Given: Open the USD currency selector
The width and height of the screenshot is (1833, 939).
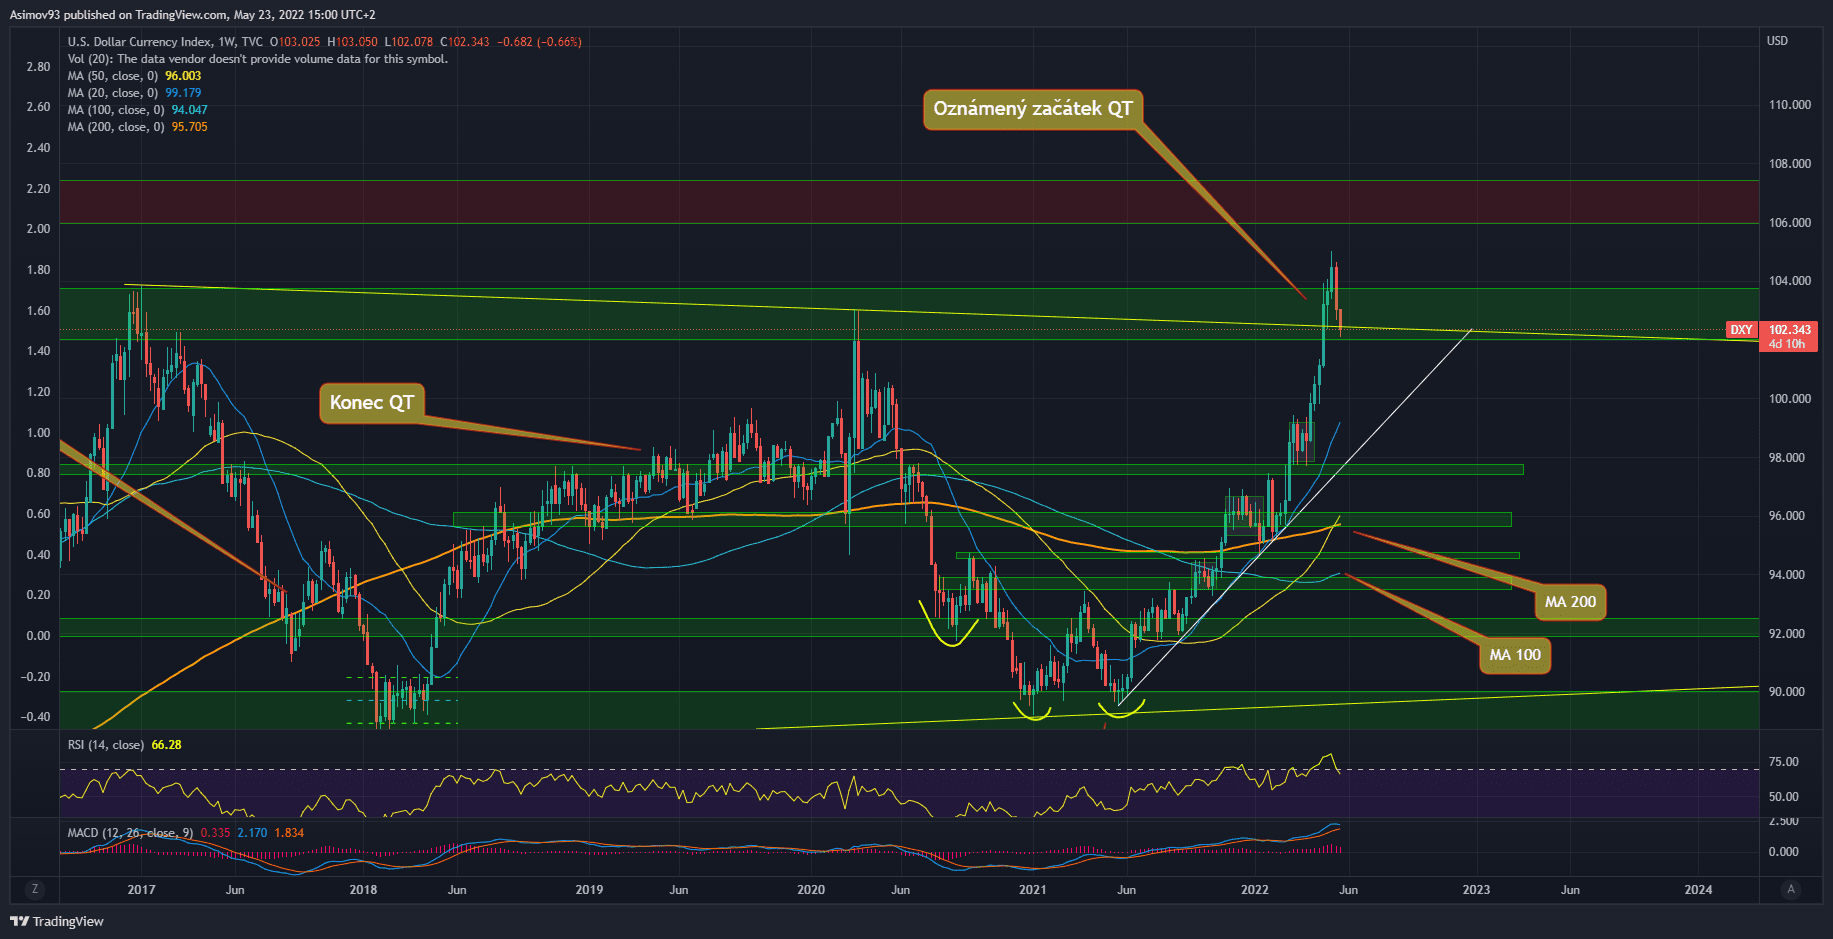Looking at the screenshot, I should pos(1777,41).
